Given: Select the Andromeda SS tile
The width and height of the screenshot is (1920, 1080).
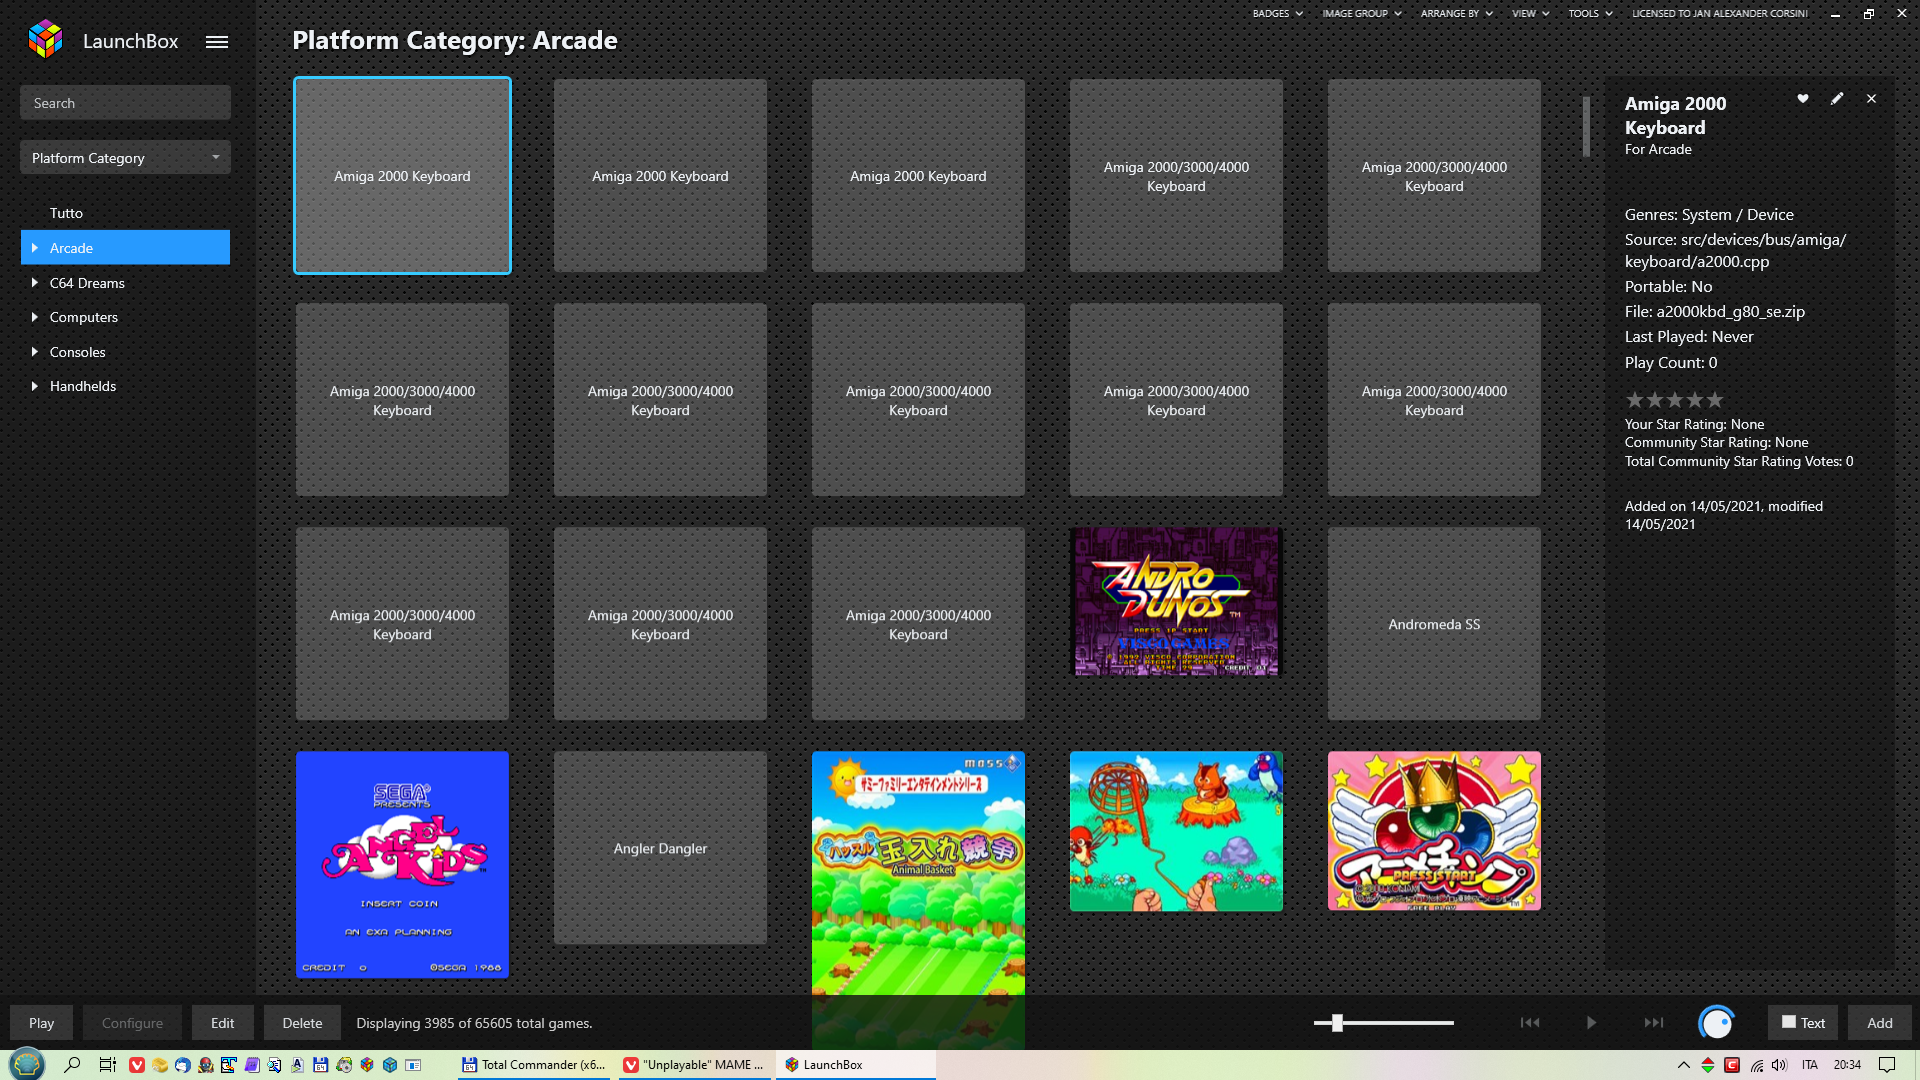Looking at the screenshot, I should tap(1434, 624).
